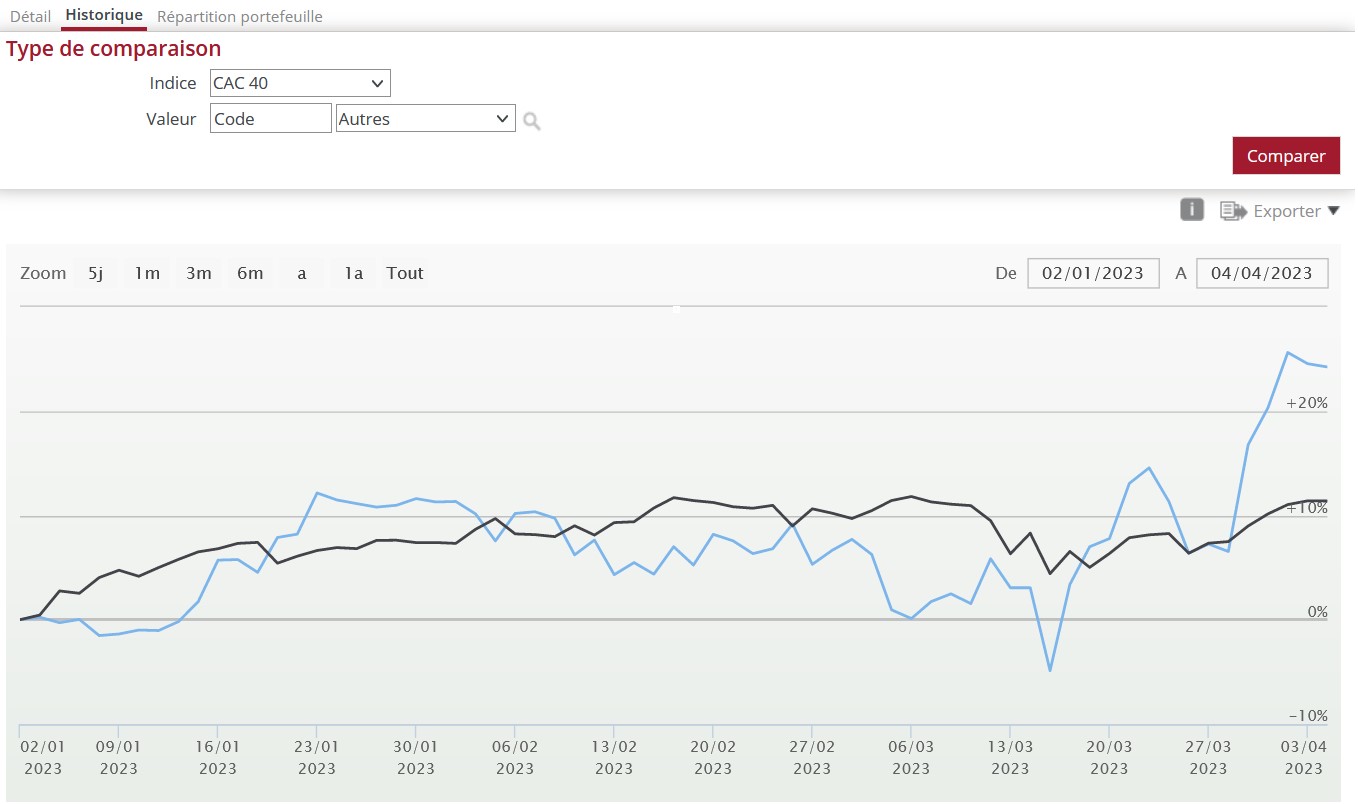Click the Code input field
Viewport: 1358px width, 804px height.
271,119
